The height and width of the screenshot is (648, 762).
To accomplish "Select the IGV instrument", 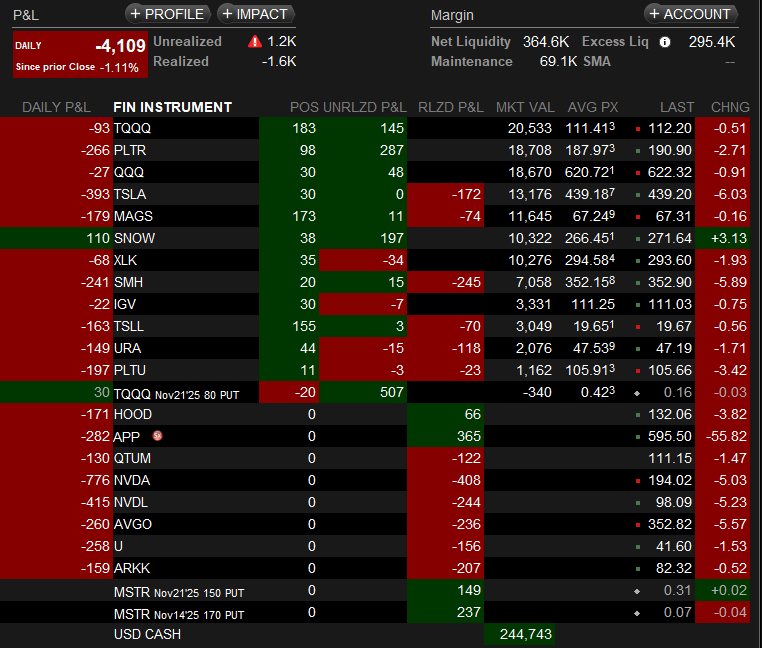I will [124, 304].
